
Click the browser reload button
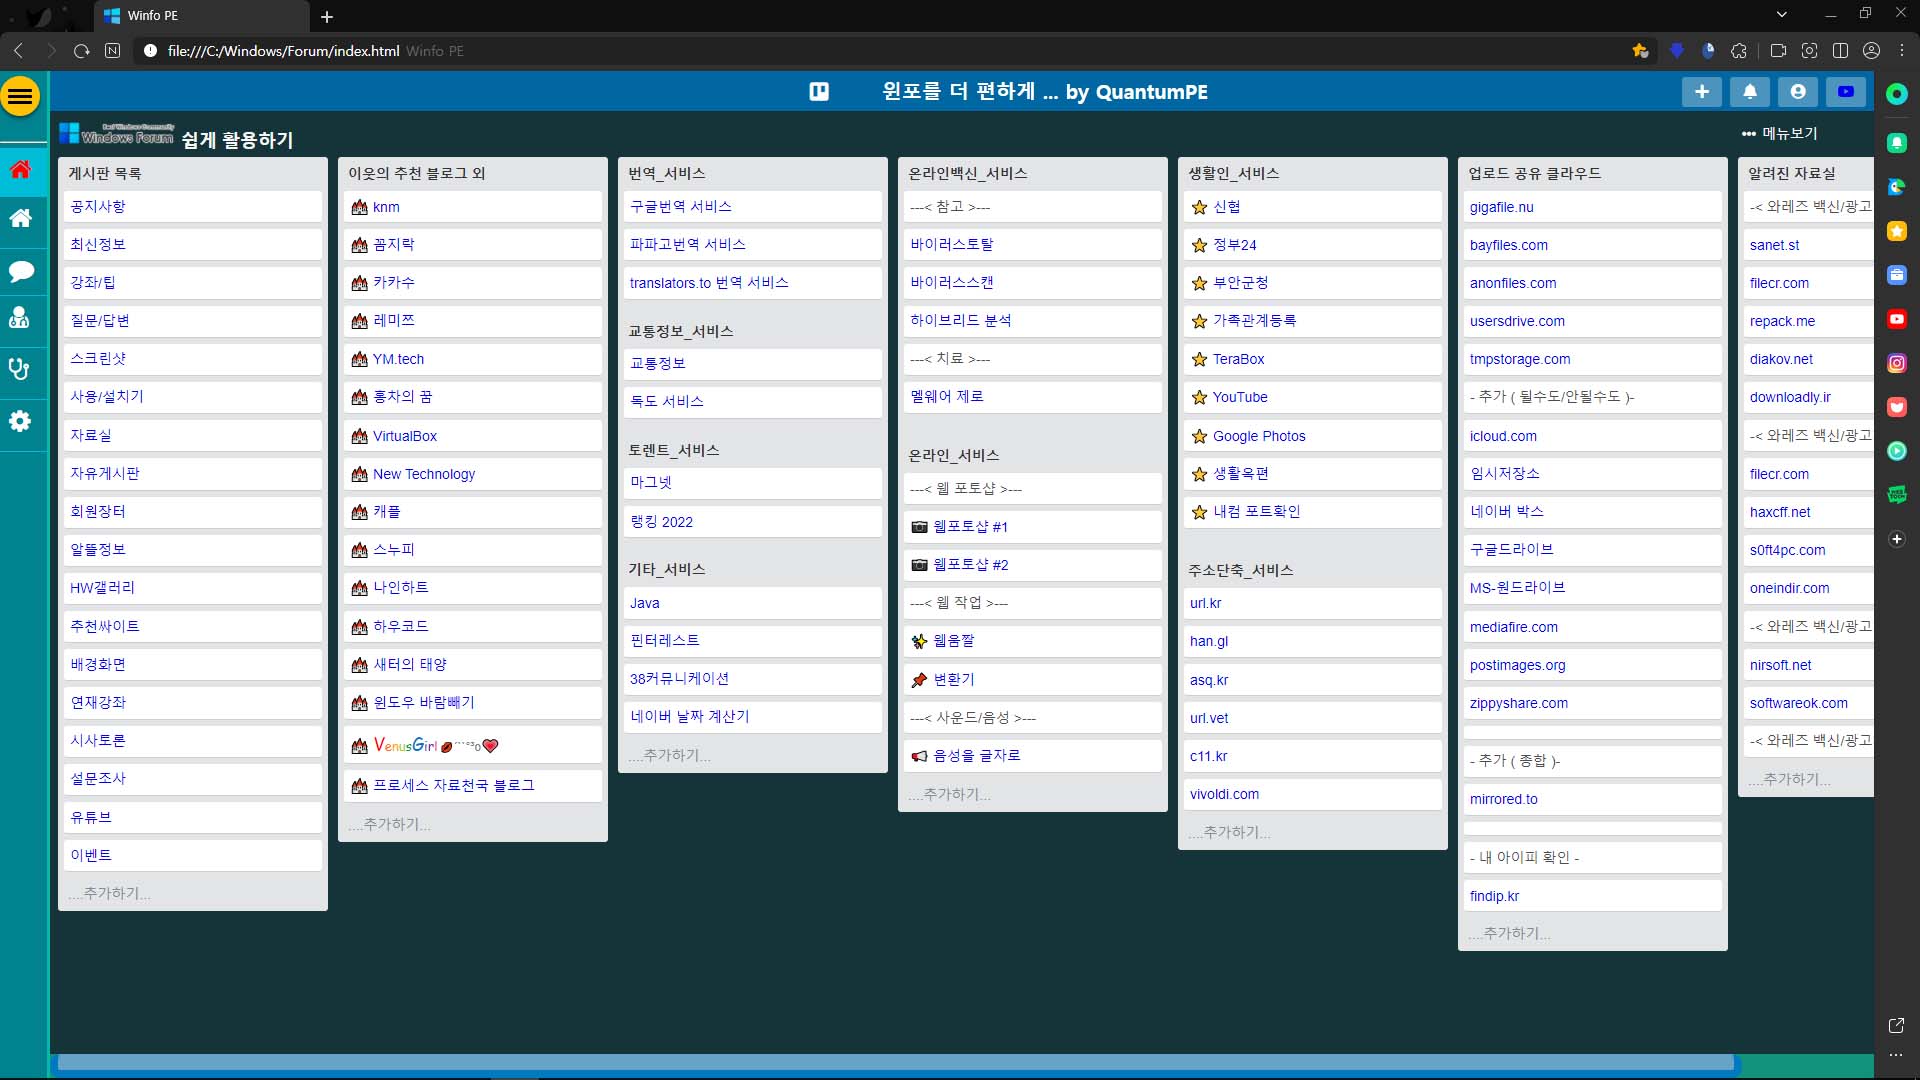(82, 51)
